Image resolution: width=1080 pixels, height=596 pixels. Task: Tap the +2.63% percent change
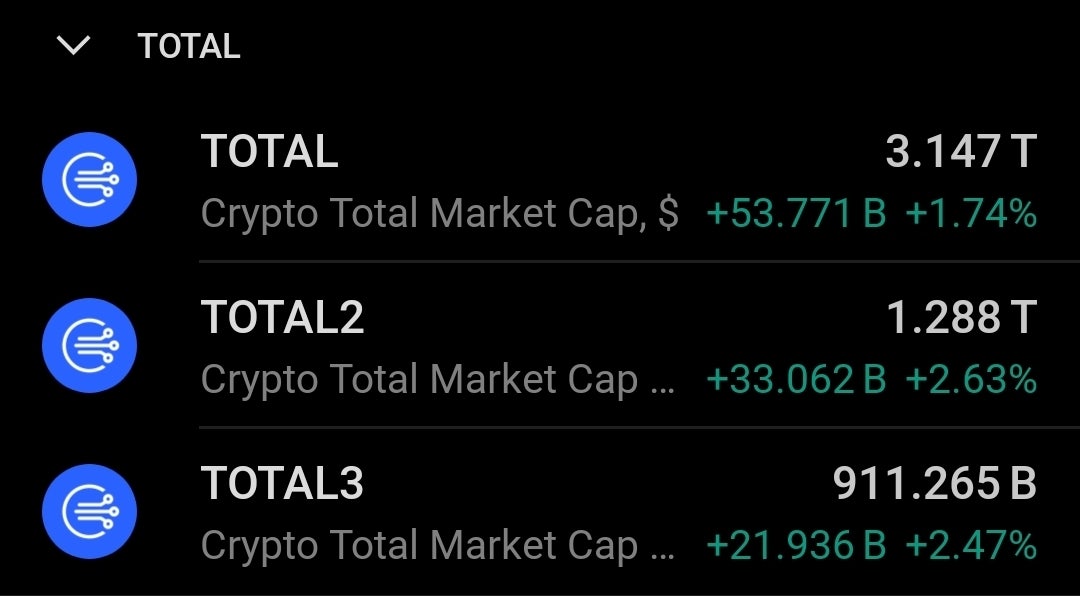[x=971, y=380]
